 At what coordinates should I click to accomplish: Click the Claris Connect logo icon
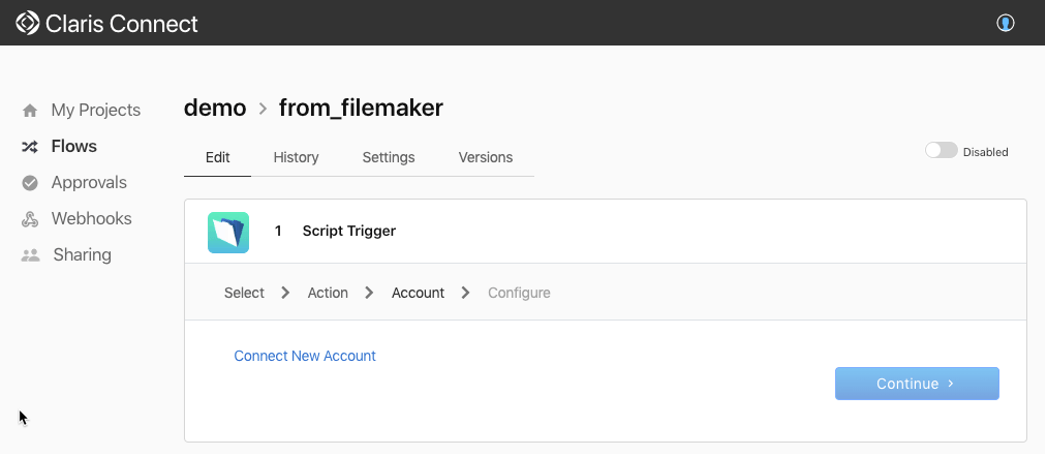(27, 23)
